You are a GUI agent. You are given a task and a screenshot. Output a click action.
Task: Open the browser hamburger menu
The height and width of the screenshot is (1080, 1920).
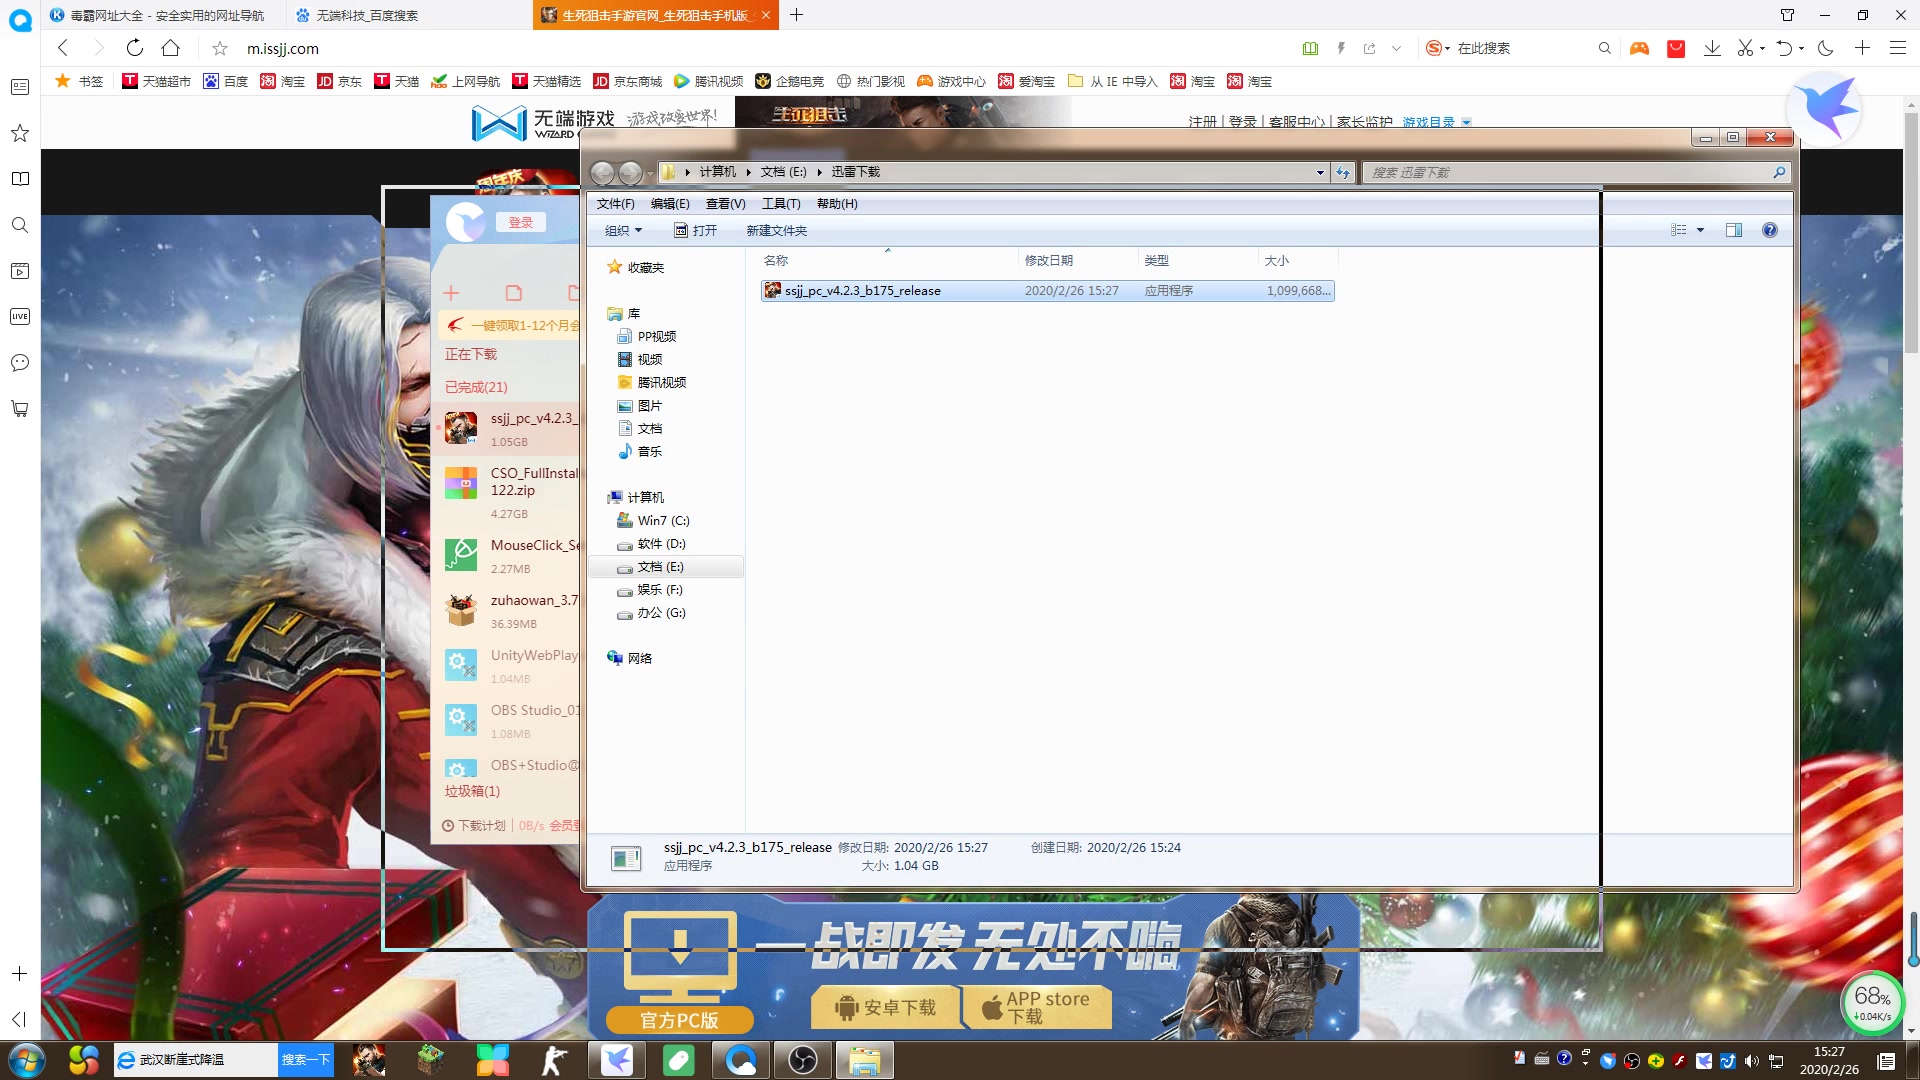pos(1897,48)
